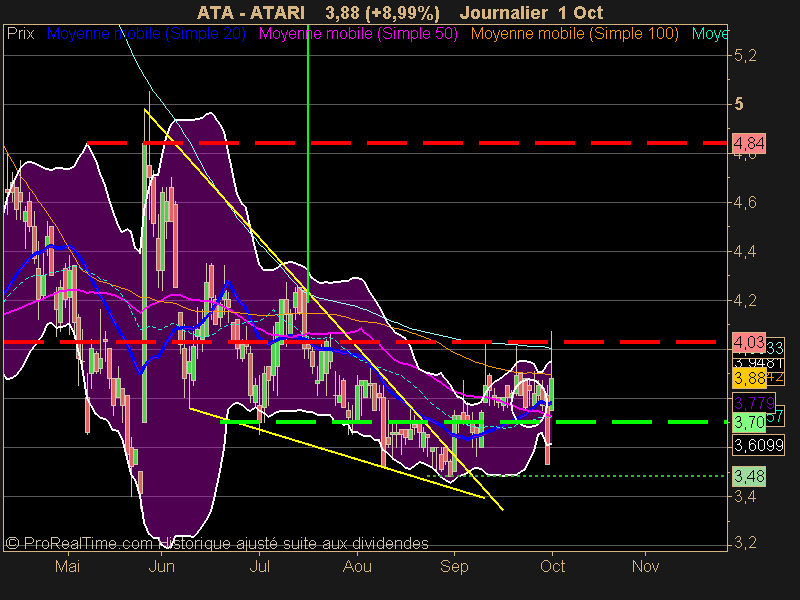Viewport: 800px width, 600px height.
Task: Click the orange 3,88 current price tag
Action: 749,379
